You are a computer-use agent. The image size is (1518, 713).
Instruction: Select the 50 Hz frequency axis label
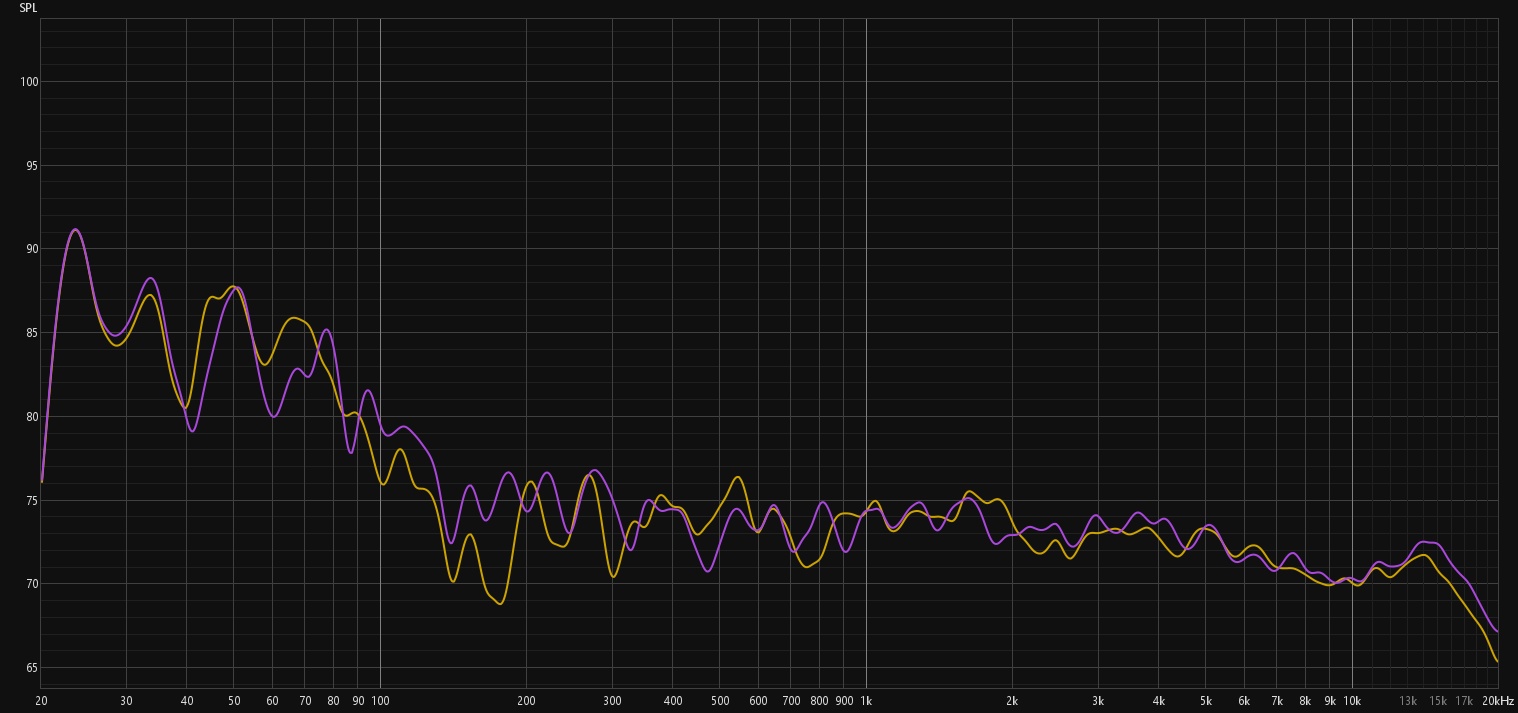(x=234, y=701)
